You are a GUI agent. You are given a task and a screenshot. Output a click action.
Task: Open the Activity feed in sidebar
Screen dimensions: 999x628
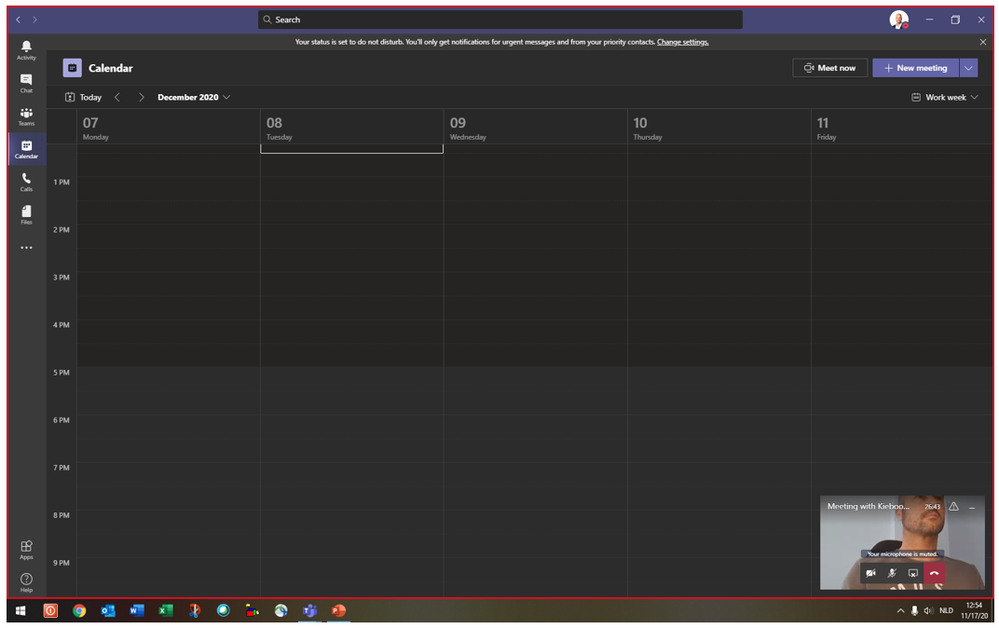coord(26,50)
